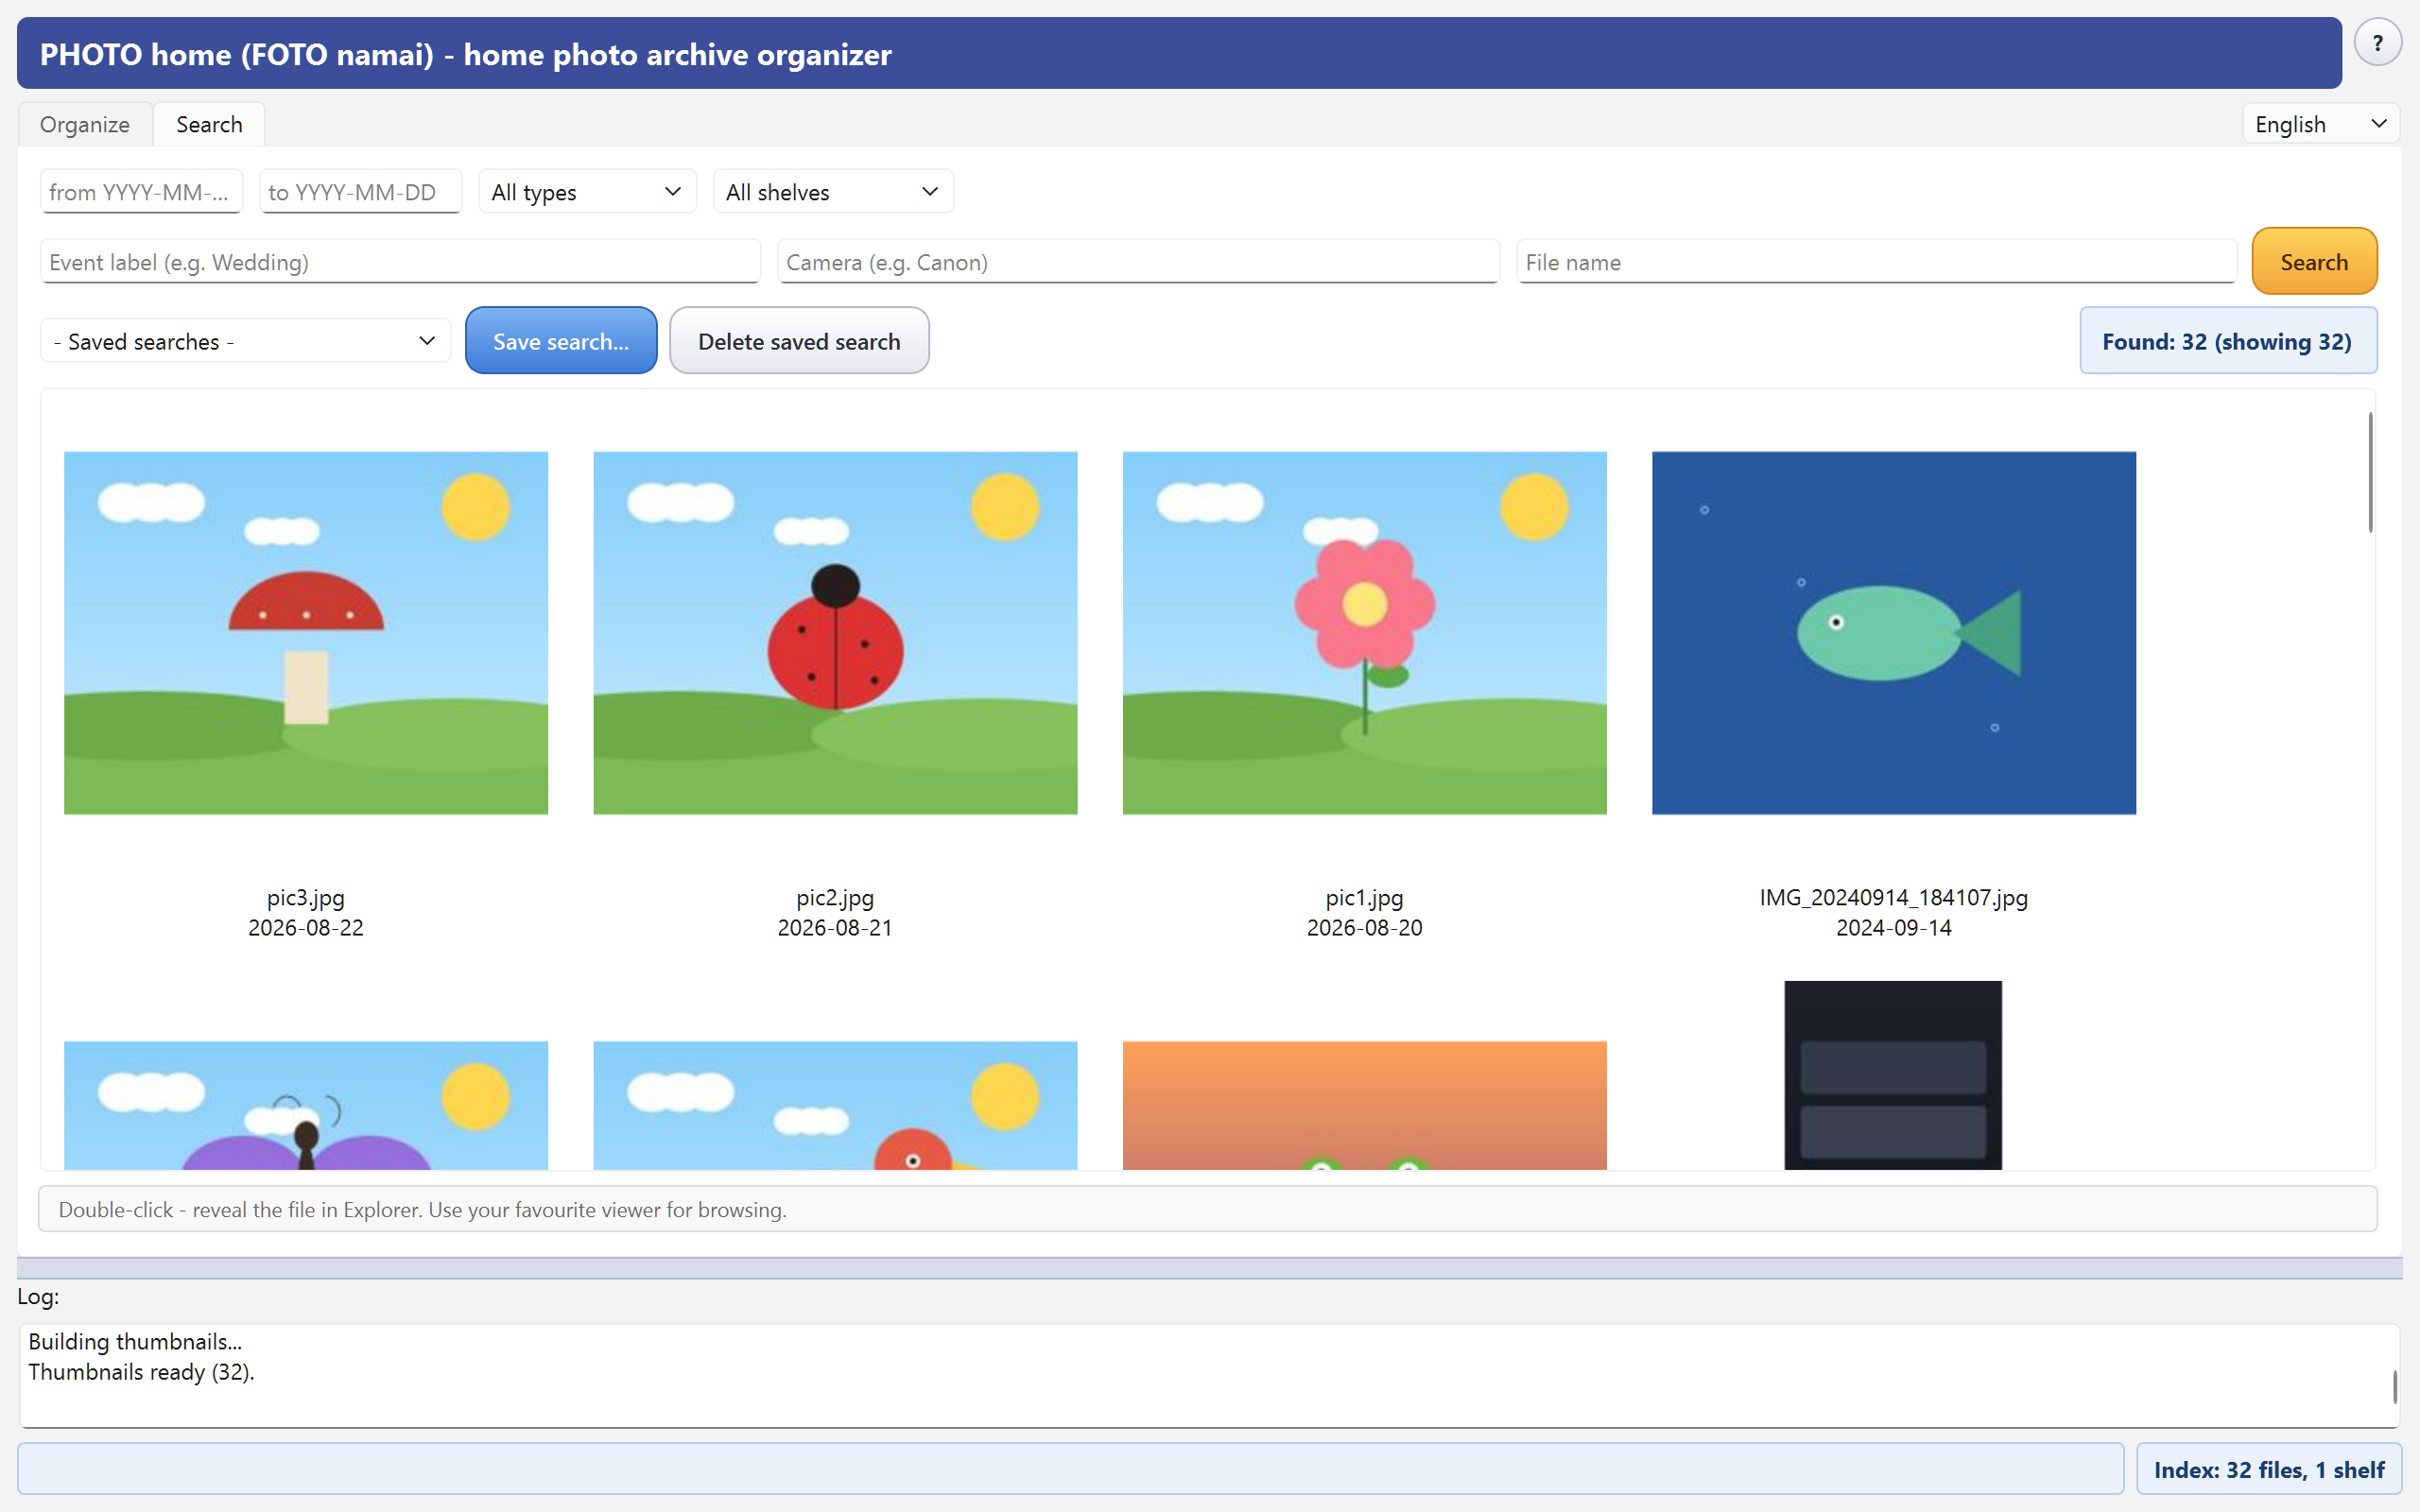The height and width of the screenshot is (1512, 2420).
Task: Click the Camera input field
Action: 1138,262
